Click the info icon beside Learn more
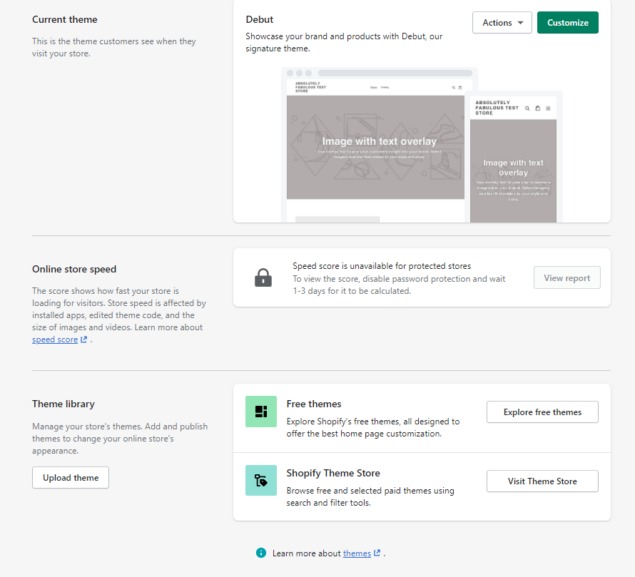 (x=261, y=553)
